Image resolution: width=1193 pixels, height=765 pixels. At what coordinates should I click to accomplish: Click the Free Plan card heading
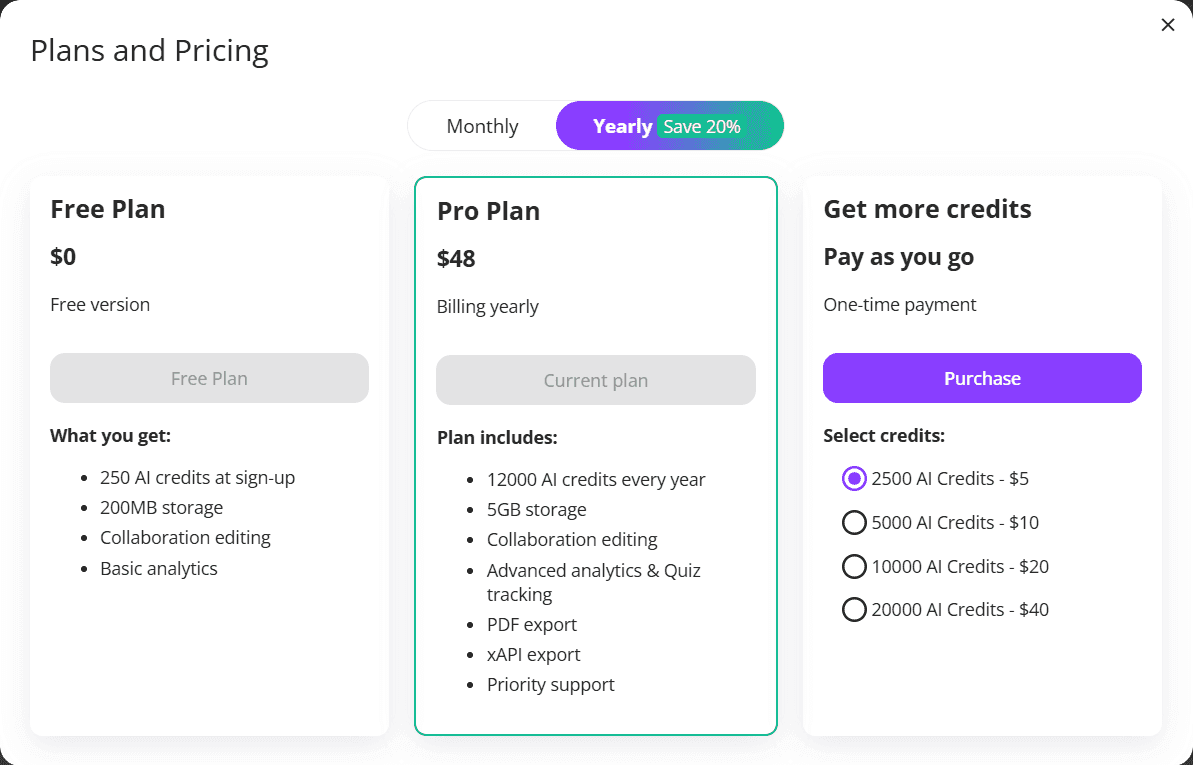pyautogui.click(x=107, y=209)
